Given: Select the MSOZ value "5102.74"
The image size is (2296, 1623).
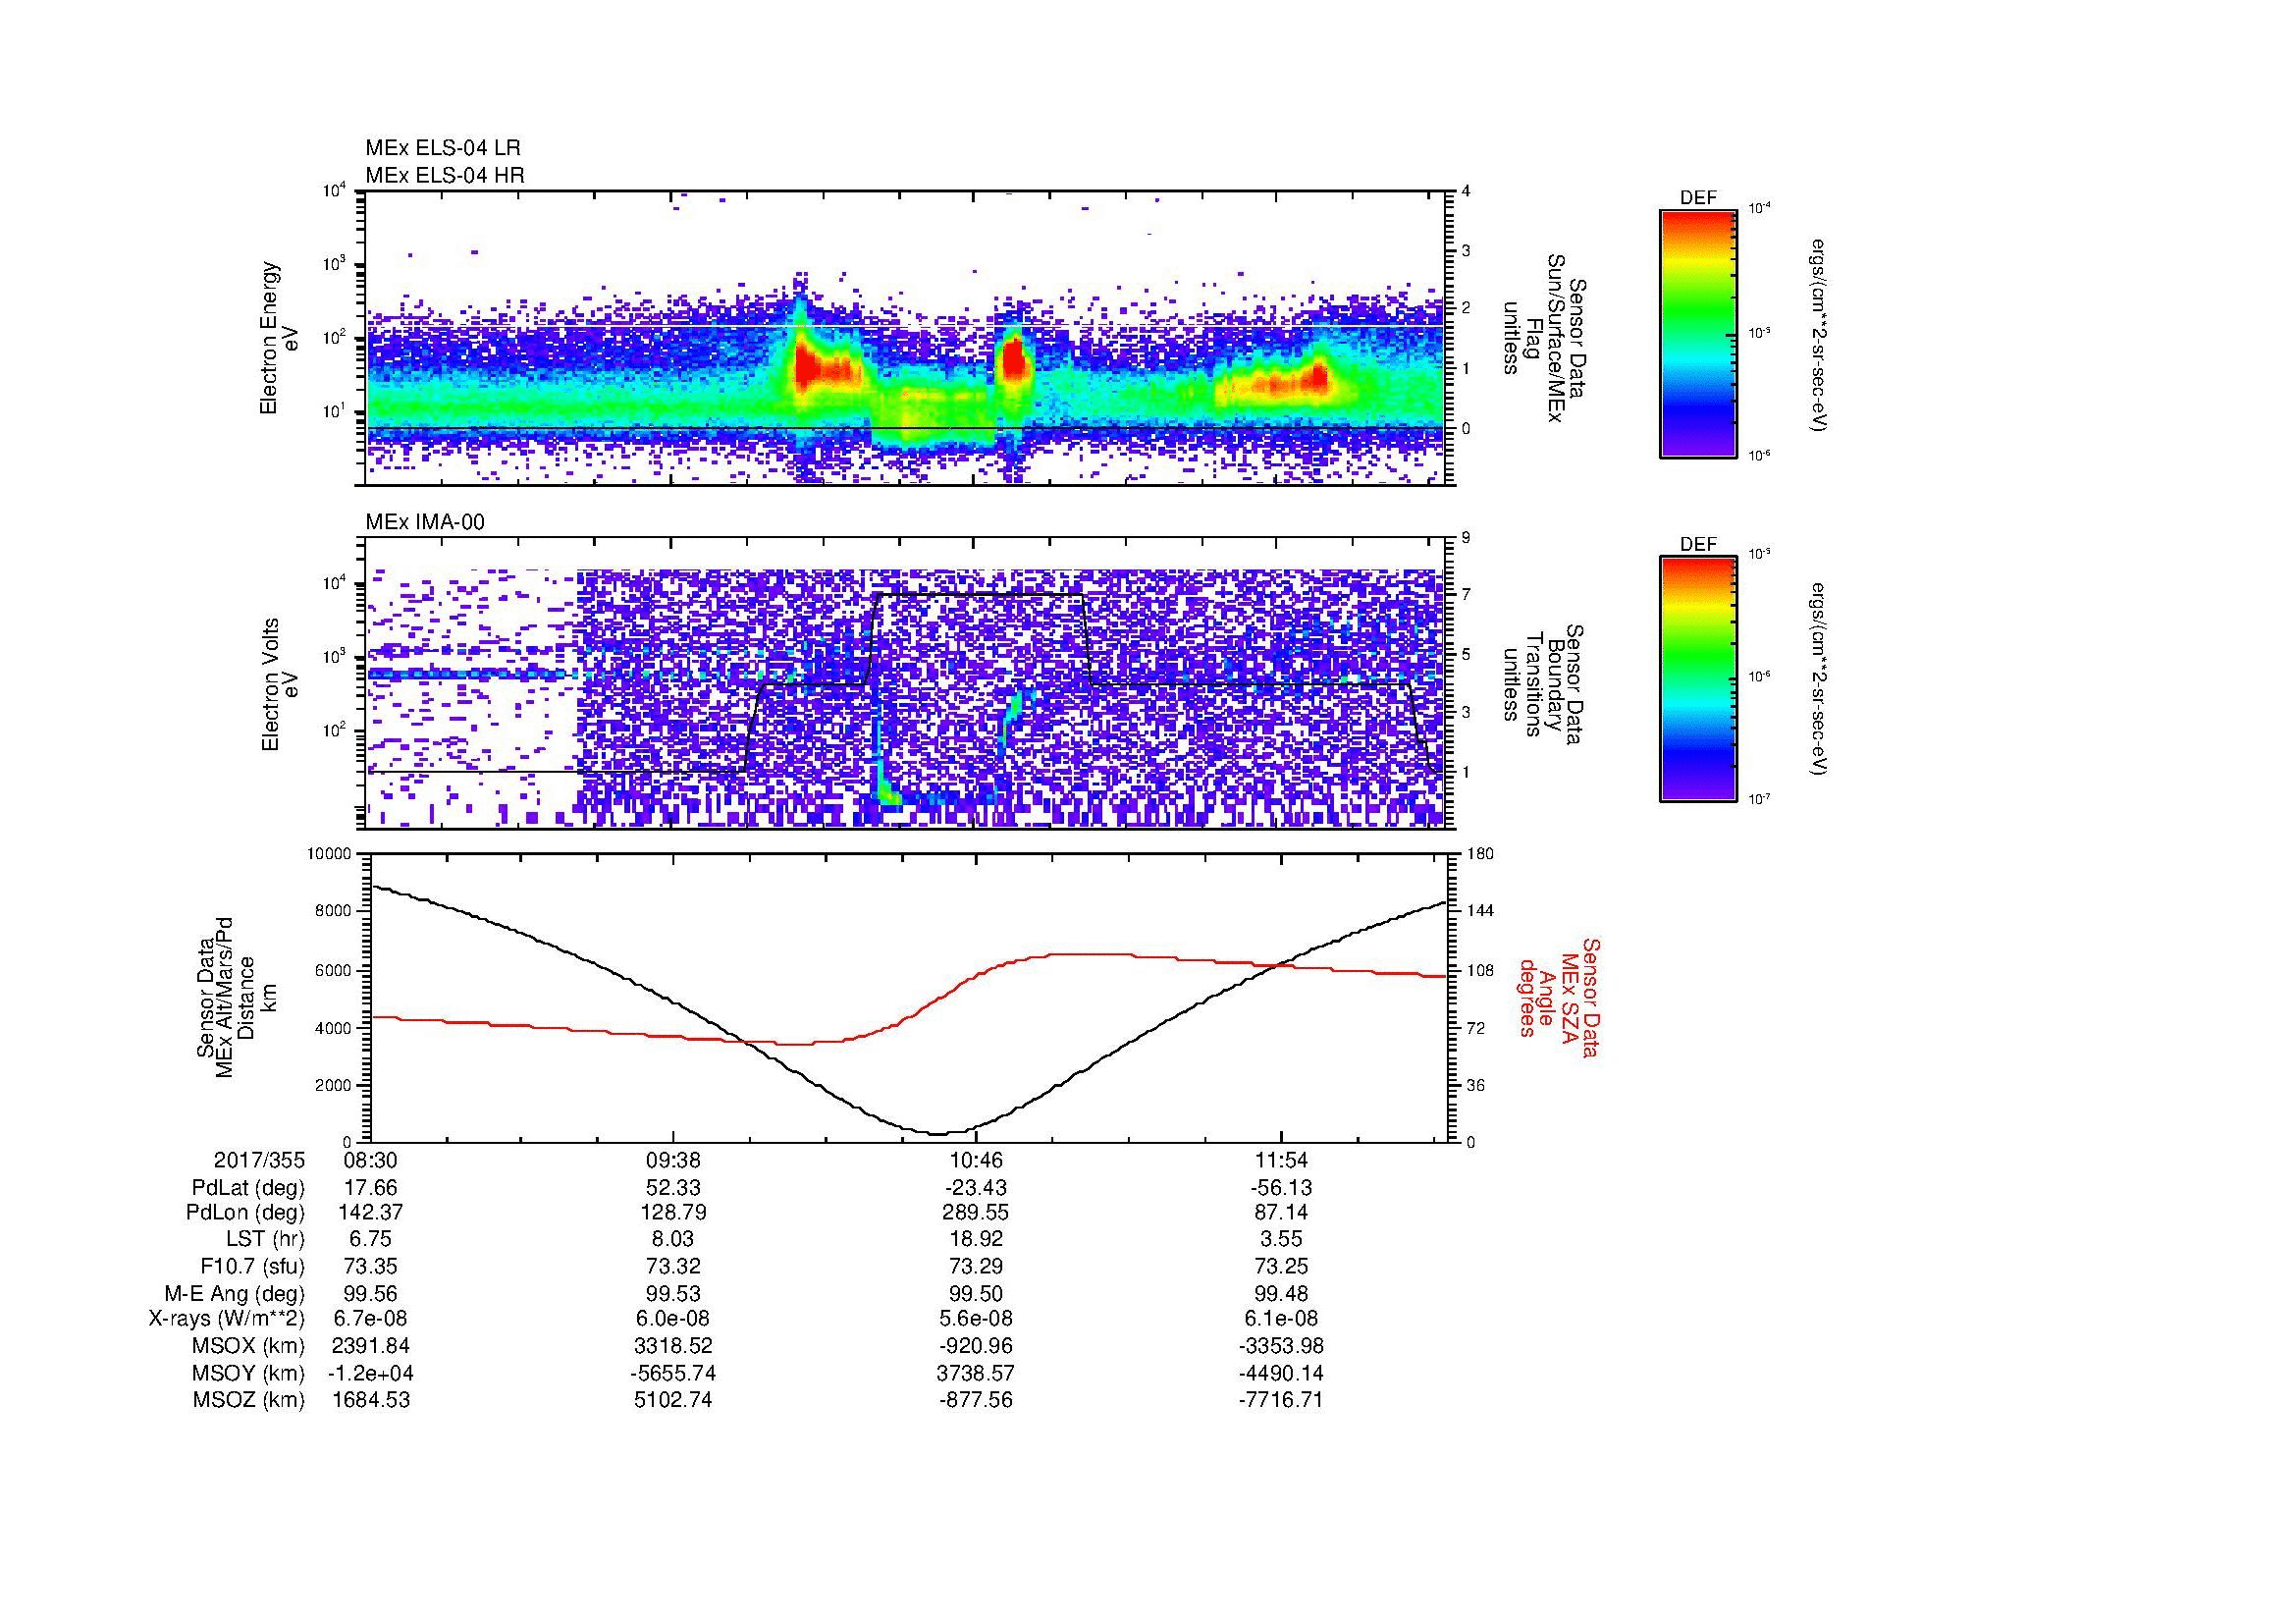Looking at the screenshot, I should tap(674, 1400).
